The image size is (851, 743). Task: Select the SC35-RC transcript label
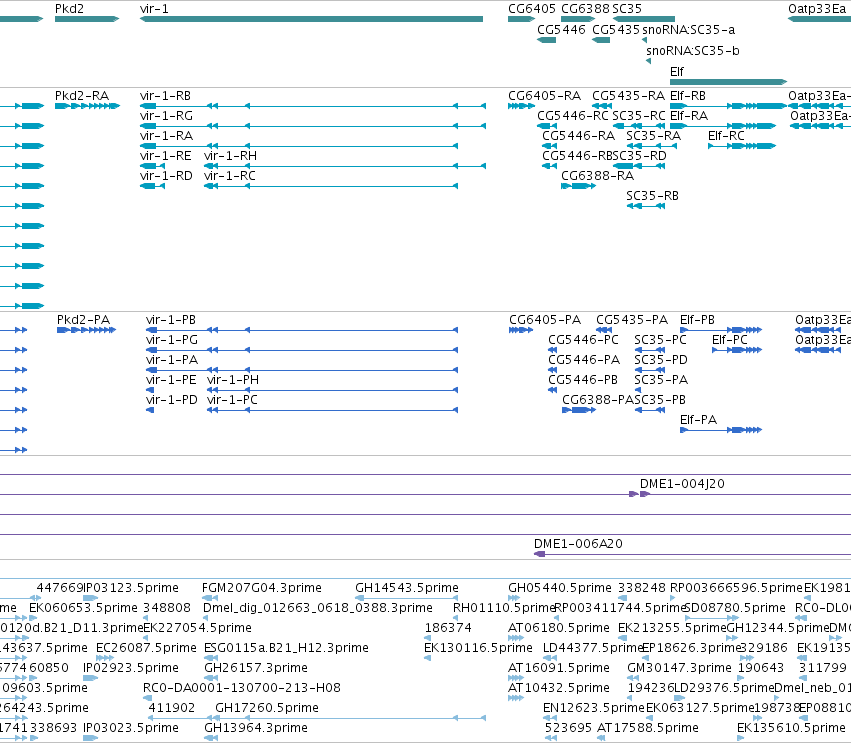639,116
